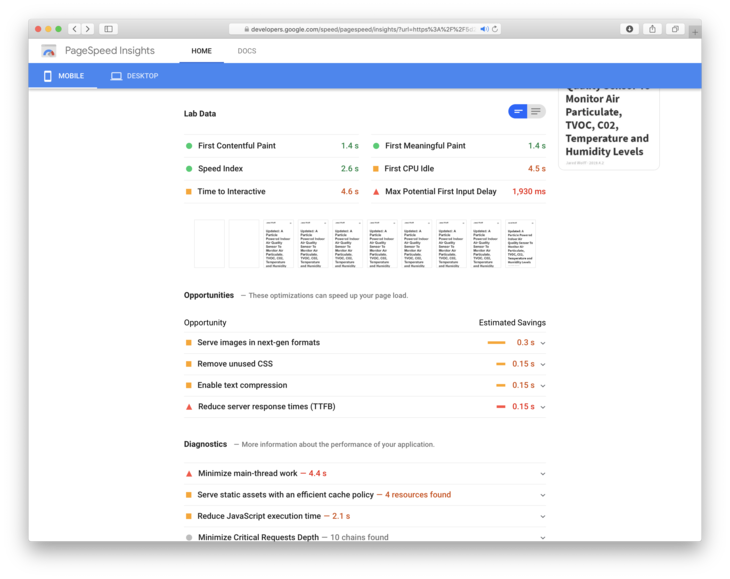Click the Diagnostics section heading
The height and width of the screenshot is (579, 730).
[x=205, y=444]
